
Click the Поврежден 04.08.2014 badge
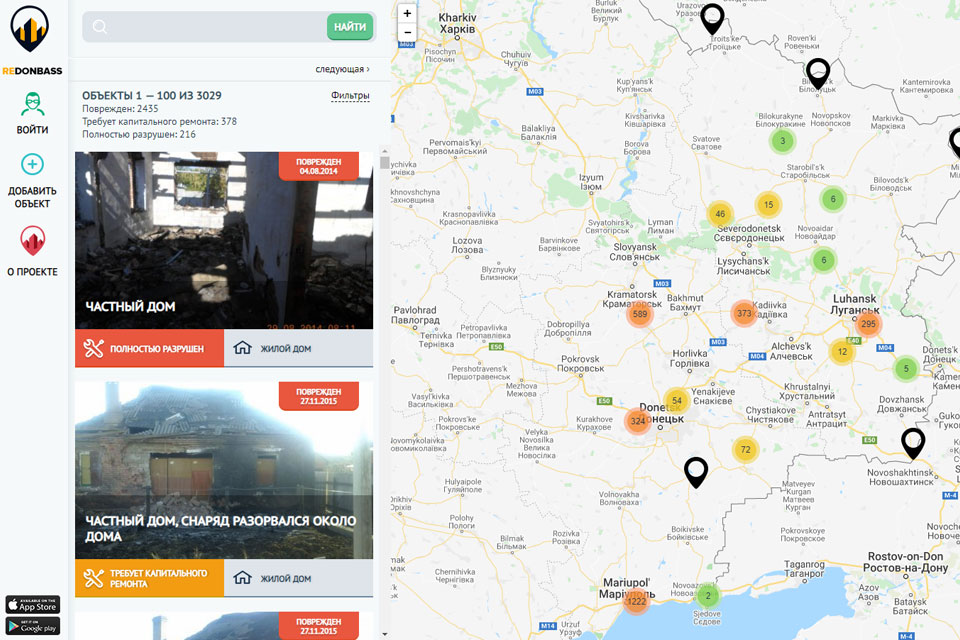click(x=318, y=166)
